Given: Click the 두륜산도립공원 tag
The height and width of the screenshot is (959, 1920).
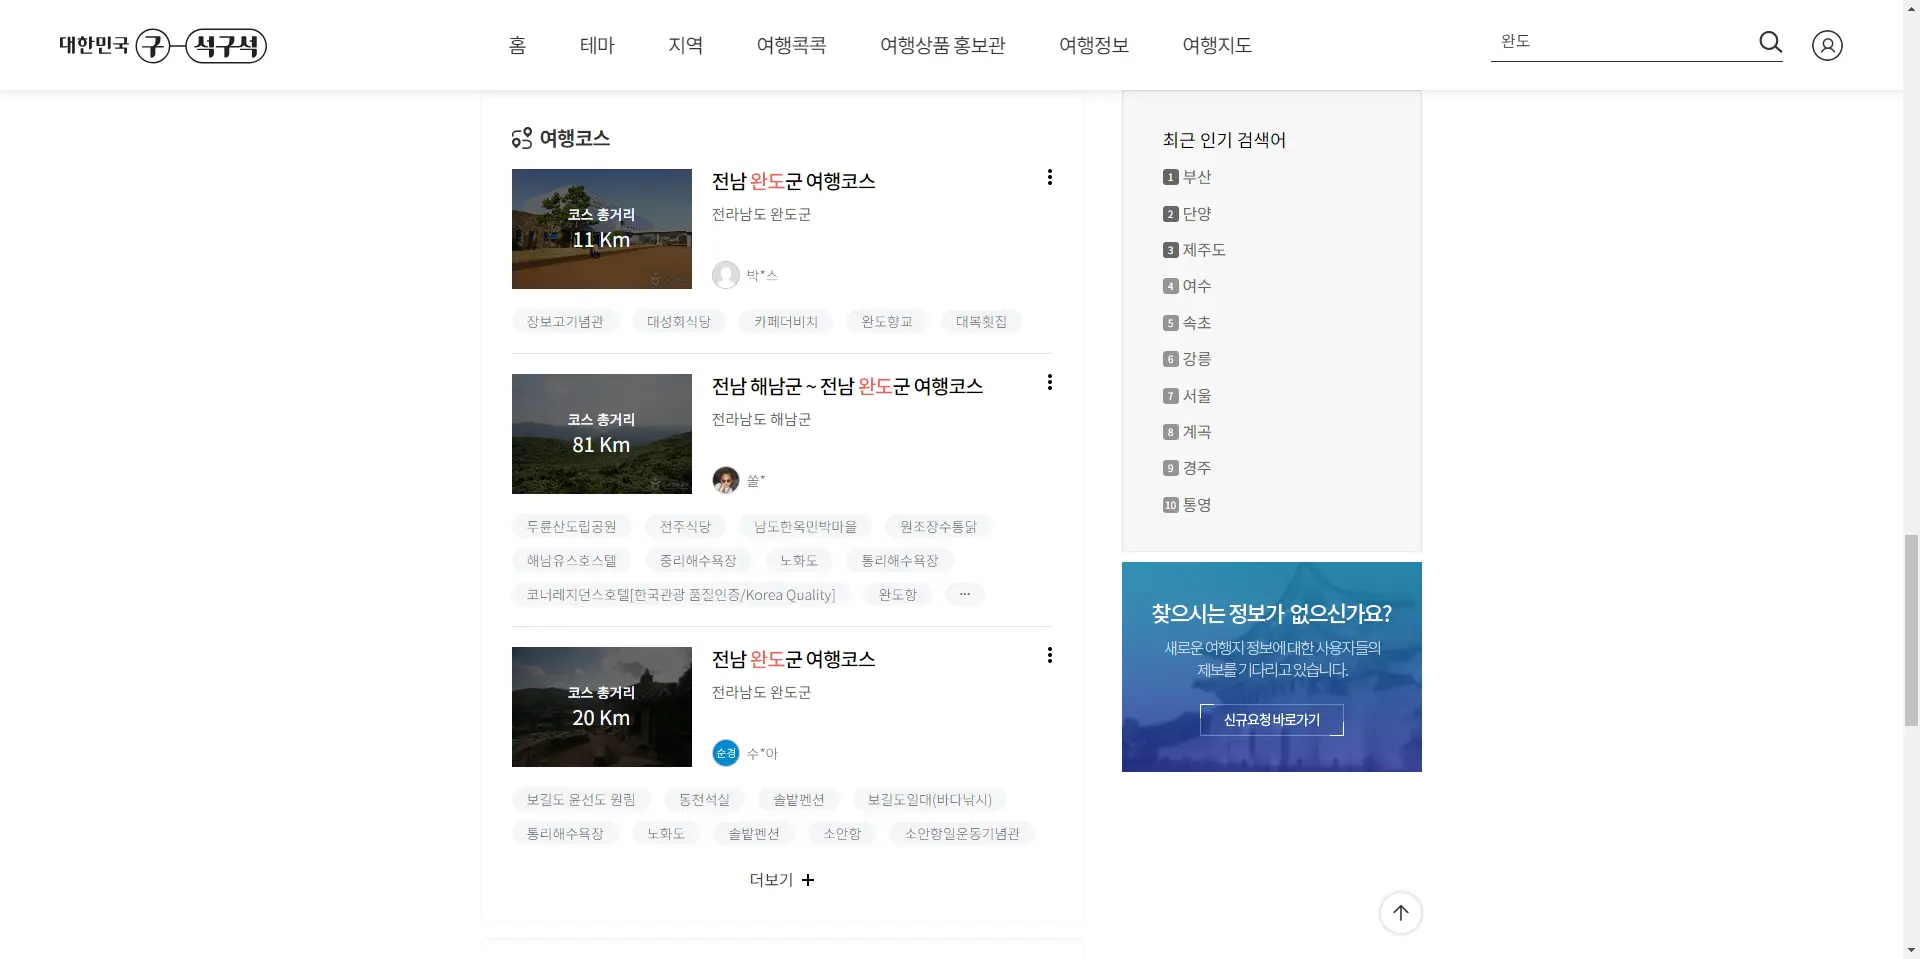Looking at the screenshot, I should pyautogui.click(x=572, y=526).
